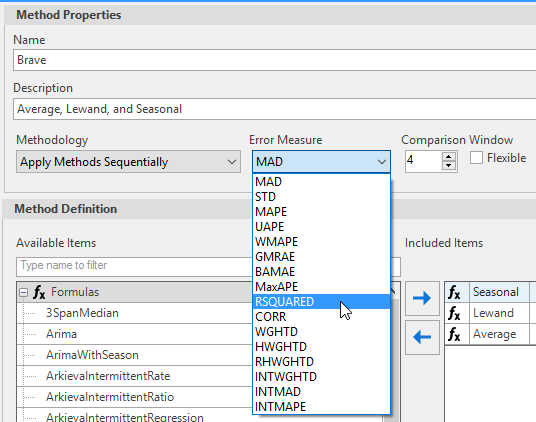Pick GMRAE in the dropdown list

321,257
